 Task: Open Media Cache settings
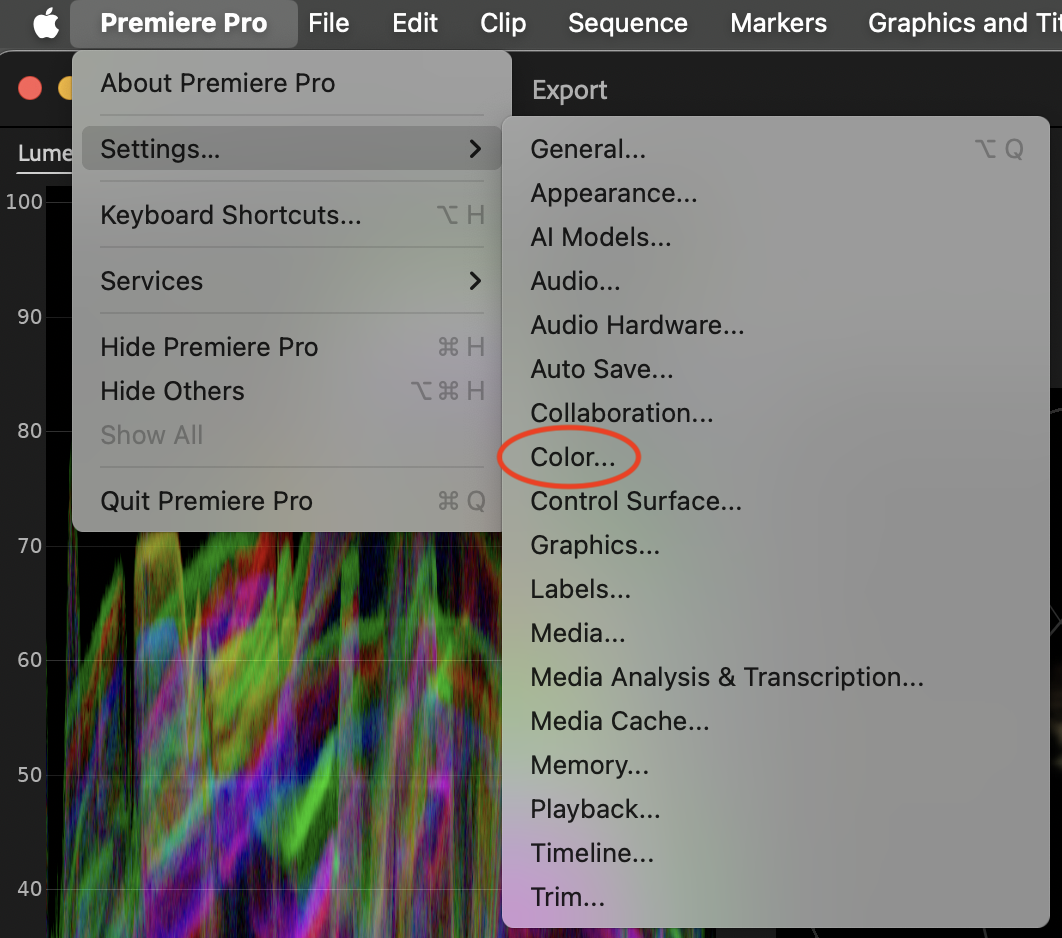pyautogui.click(x=620, y=721)
